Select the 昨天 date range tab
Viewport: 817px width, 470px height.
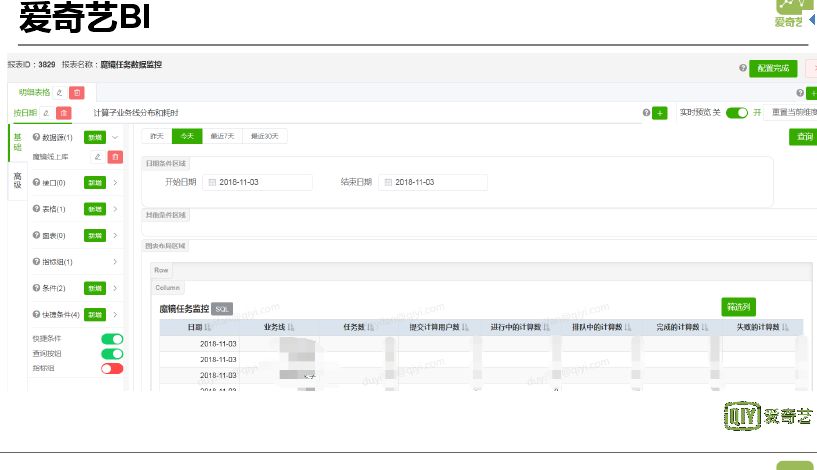pyautogui.click(x=157, y=136)
